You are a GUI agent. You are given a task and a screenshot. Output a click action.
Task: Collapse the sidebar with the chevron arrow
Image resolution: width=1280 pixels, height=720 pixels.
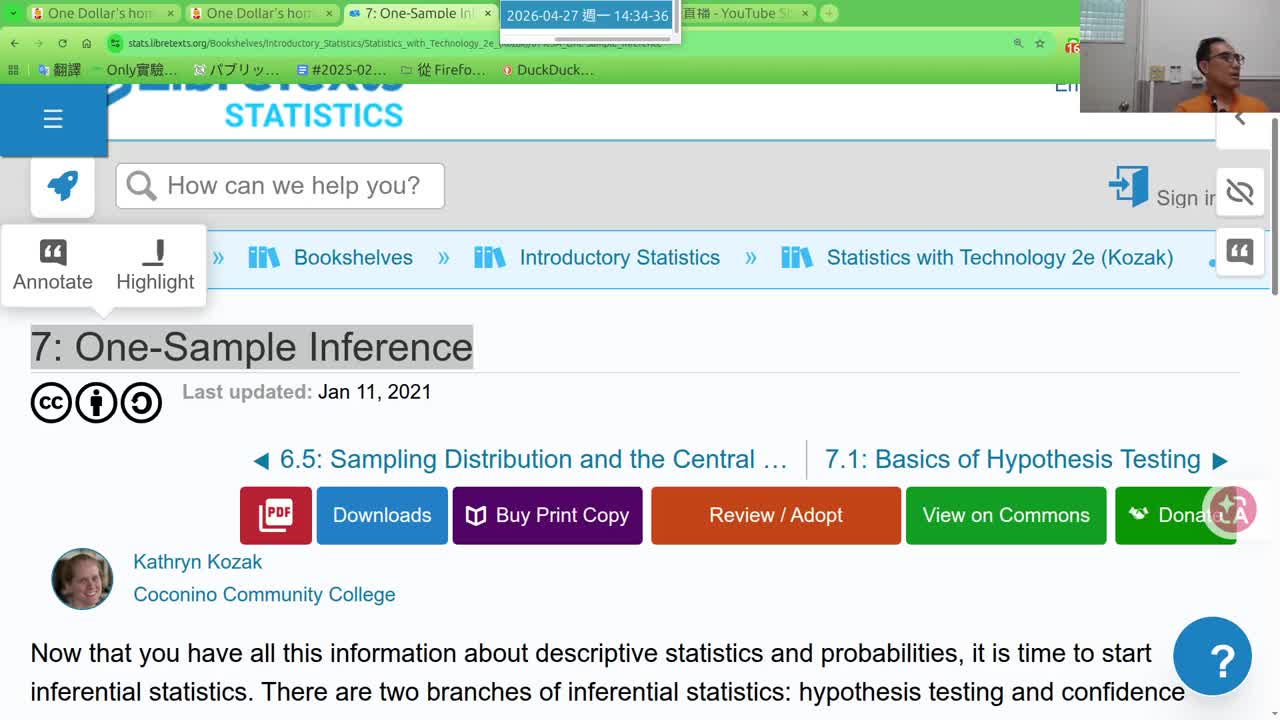[x=1240, y=118]
